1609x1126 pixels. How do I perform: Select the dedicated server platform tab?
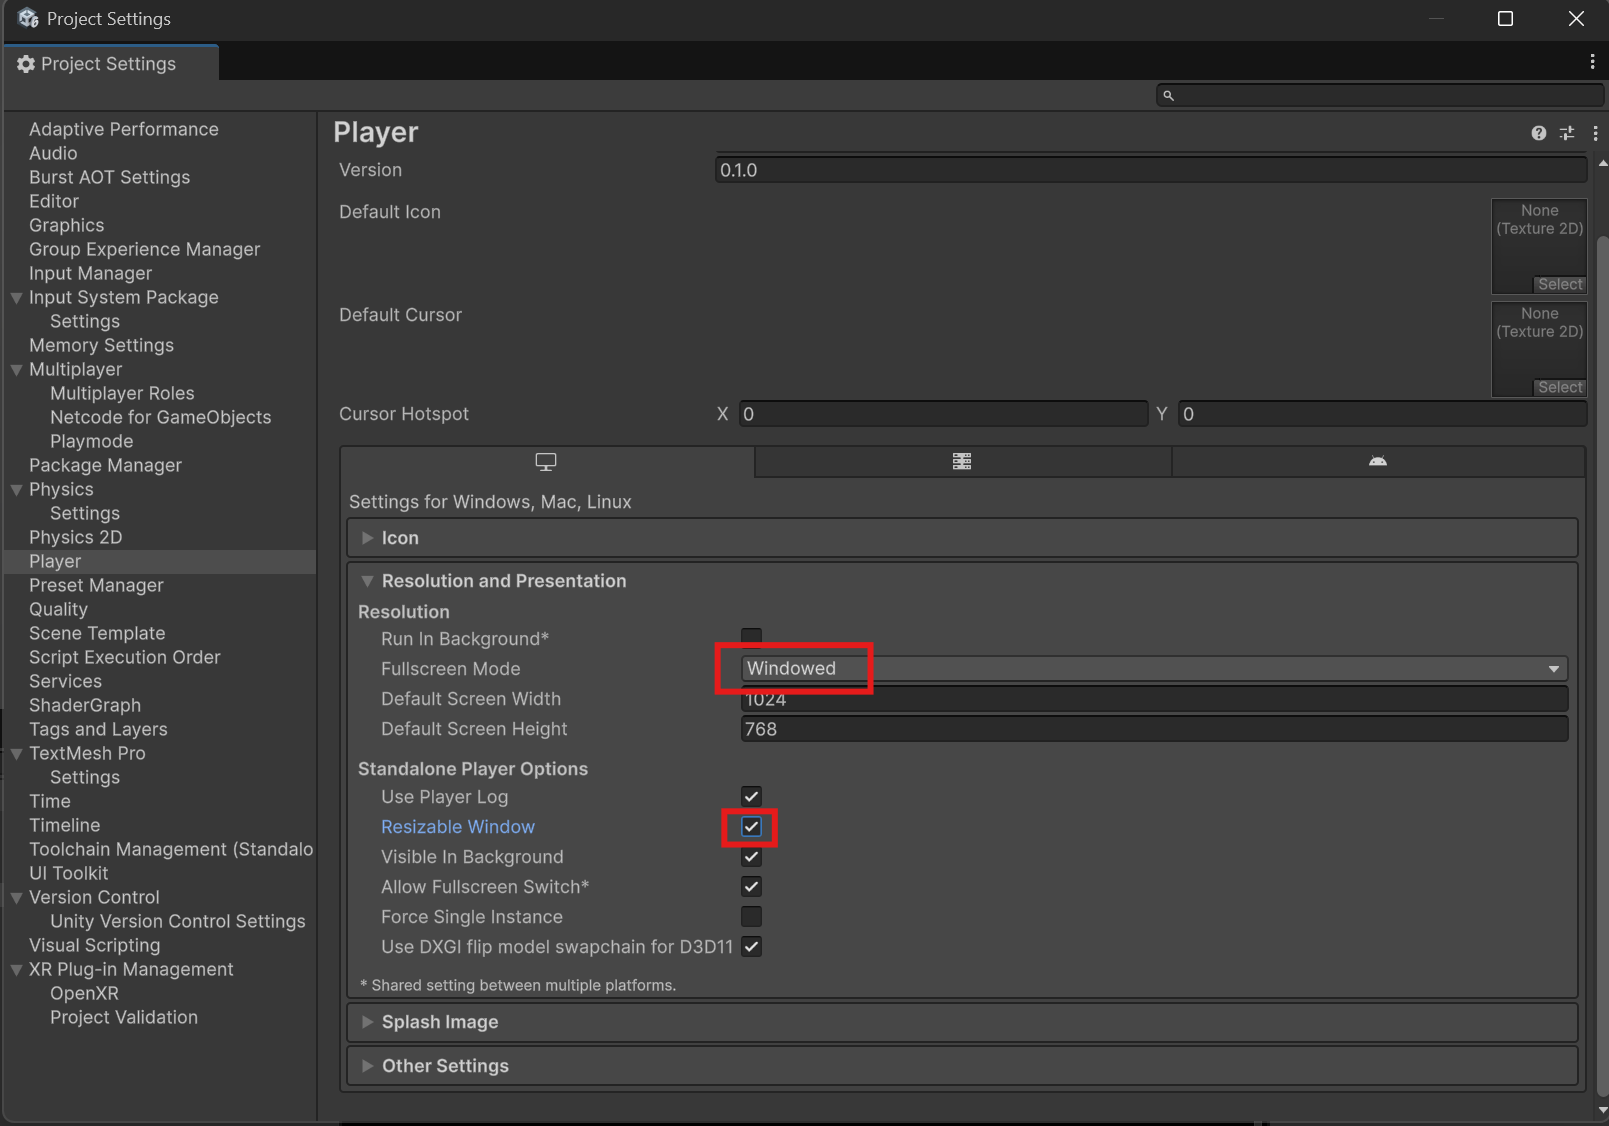click(x=962, y=461)
